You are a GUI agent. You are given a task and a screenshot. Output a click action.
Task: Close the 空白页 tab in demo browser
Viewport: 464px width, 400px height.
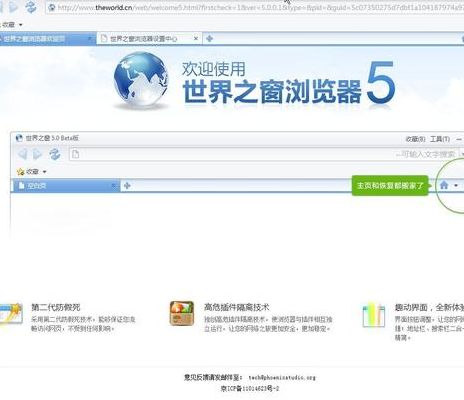113,186
